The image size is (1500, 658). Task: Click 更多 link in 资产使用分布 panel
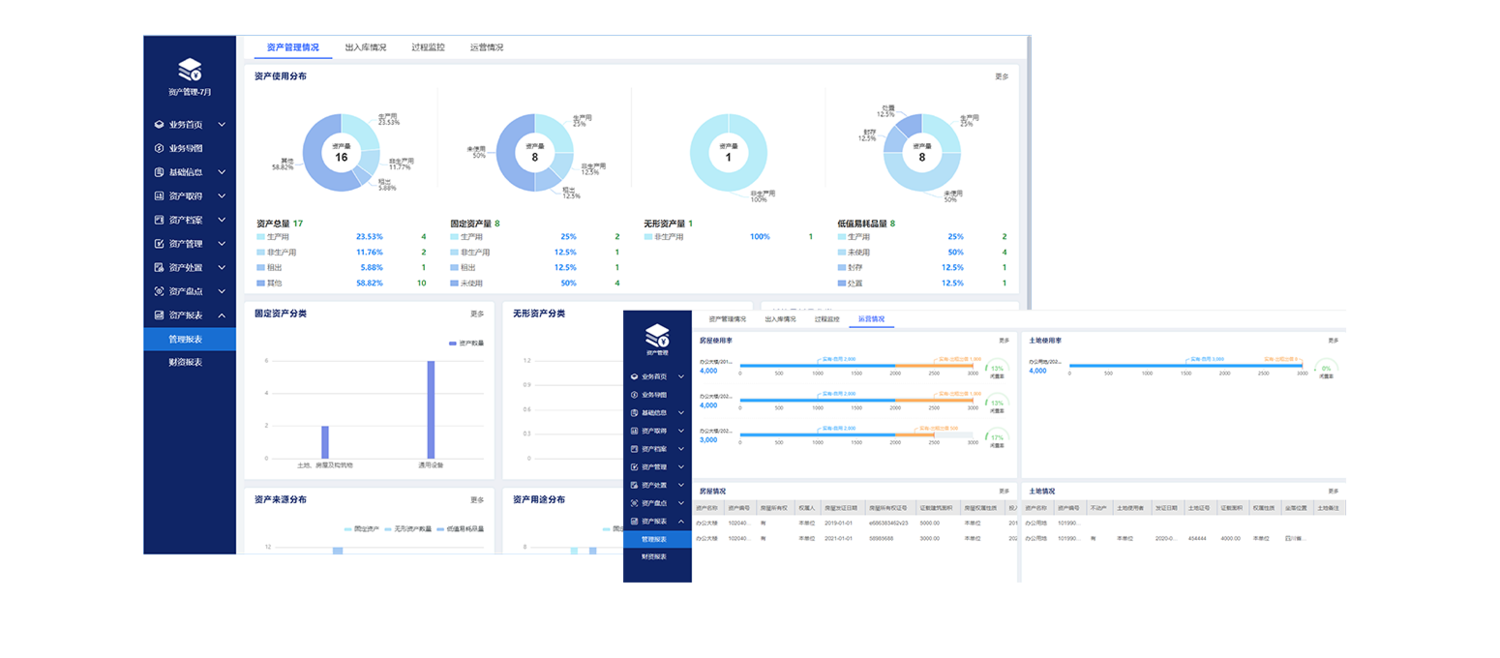[1001, 77]
